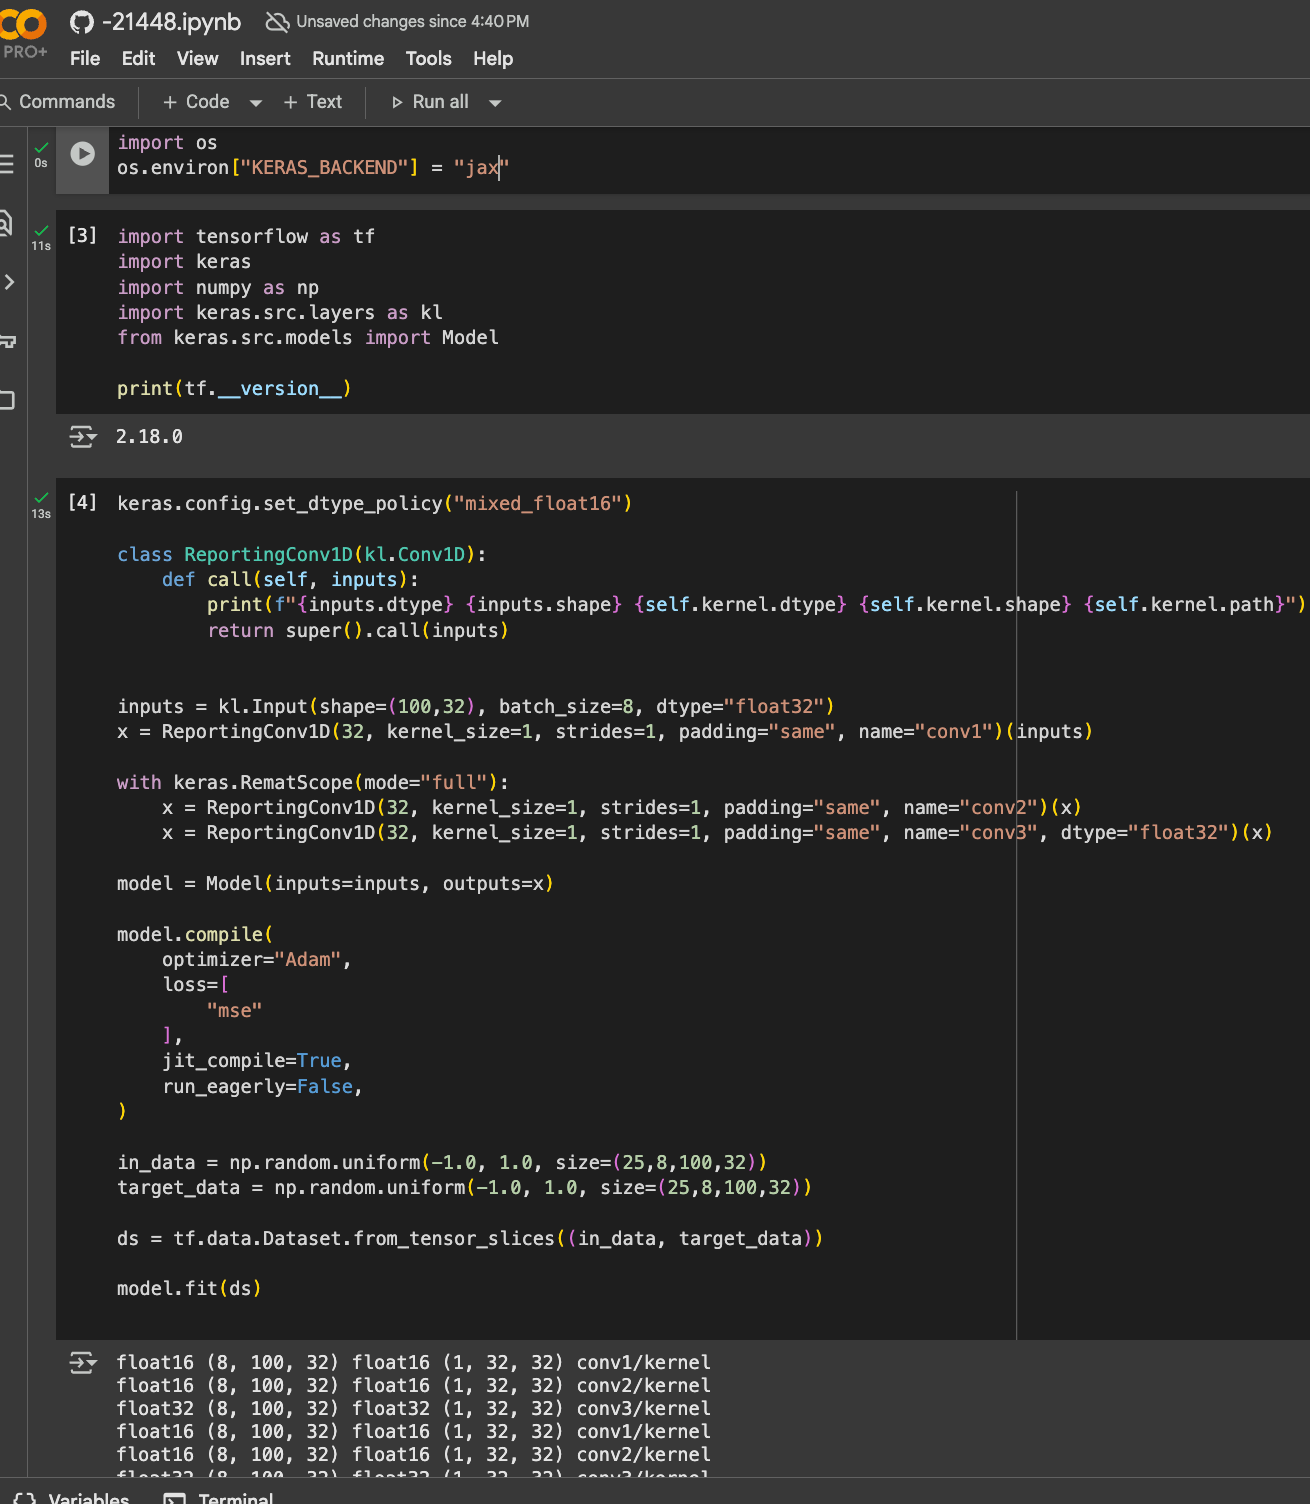Open the Colab logo home link
The image size is (1310, 1504).
tap(22, 23)
